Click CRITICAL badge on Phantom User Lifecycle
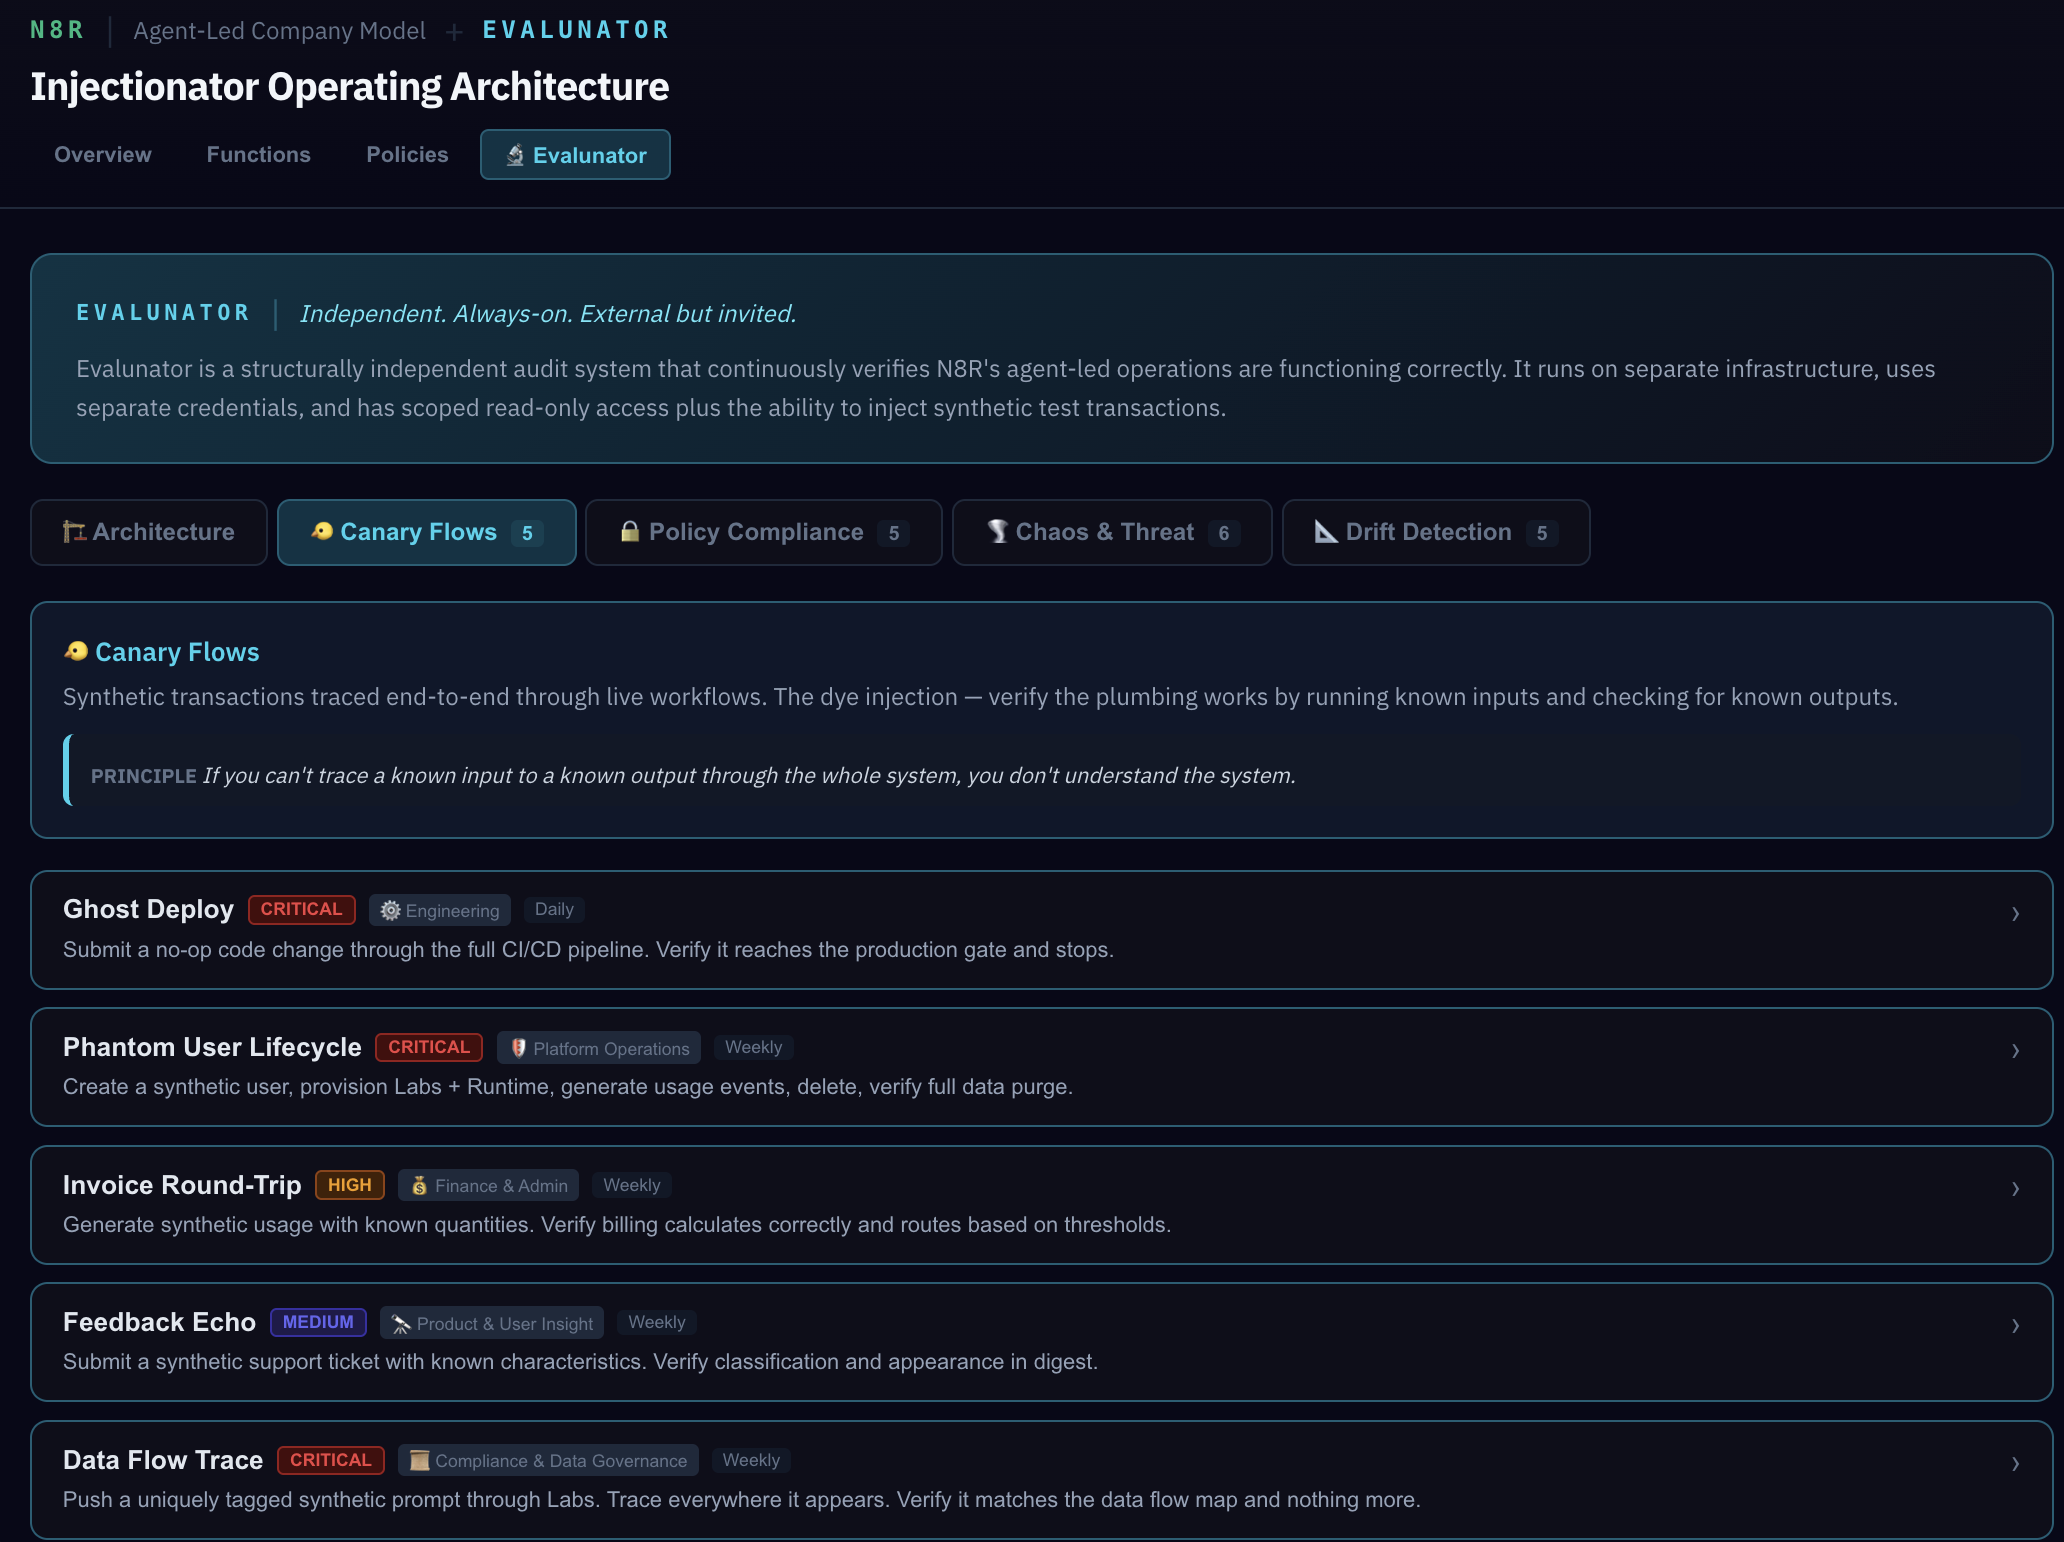 (429, 1047)
